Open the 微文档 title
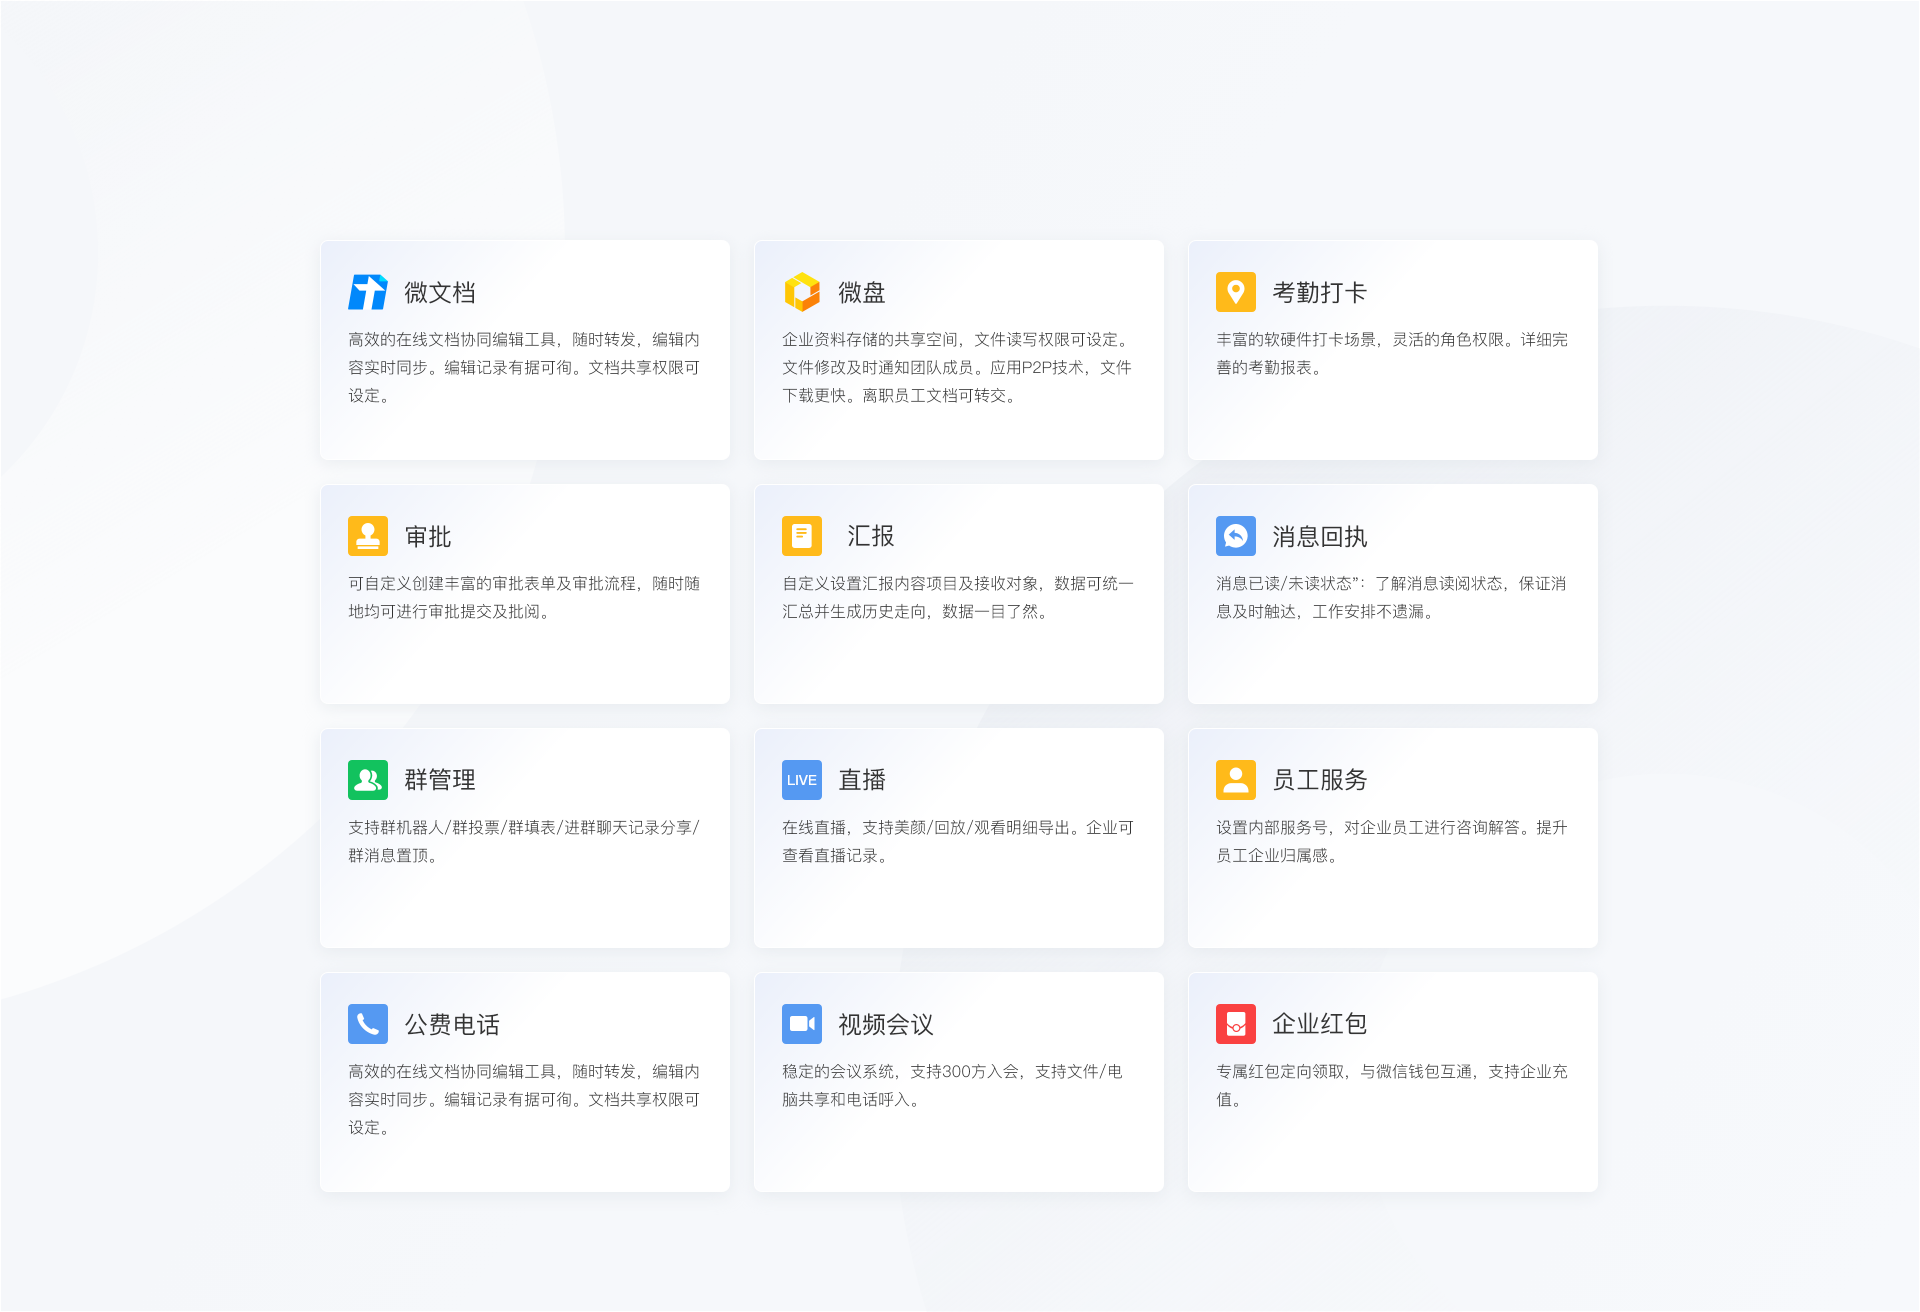This screenshot has width=1920, height=1312. pos(440,293)
